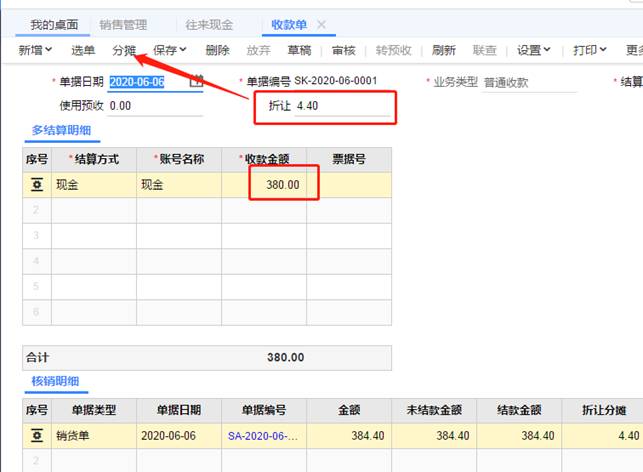Open the 打印 dropdown menu
Image resolution: width=643 pixels, height=472 pixels.
point(591,50)
